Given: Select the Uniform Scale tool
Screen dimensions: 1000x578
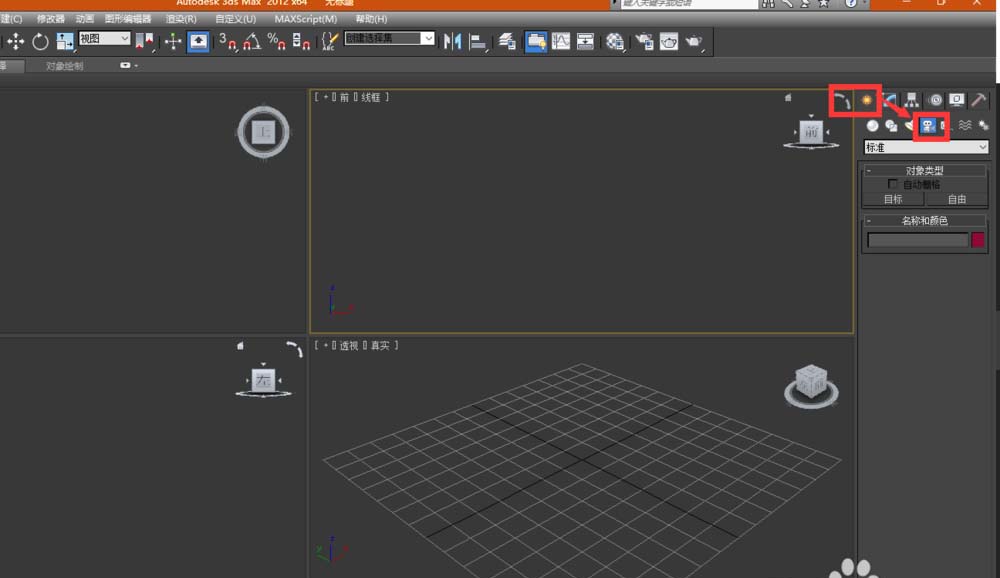Looking at the screenshot, I should click(64, 42).
